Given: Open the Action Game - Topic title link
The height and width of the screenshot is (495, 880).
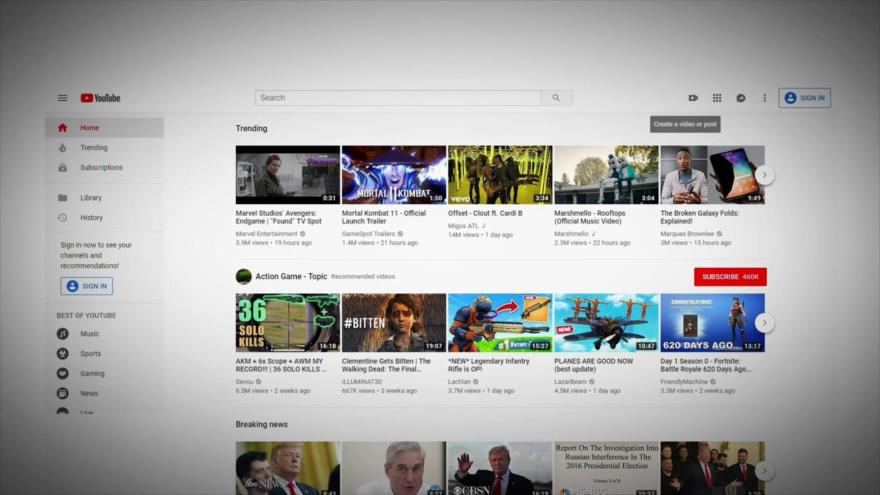Looking at the screenshot, I should click(291, 276).
